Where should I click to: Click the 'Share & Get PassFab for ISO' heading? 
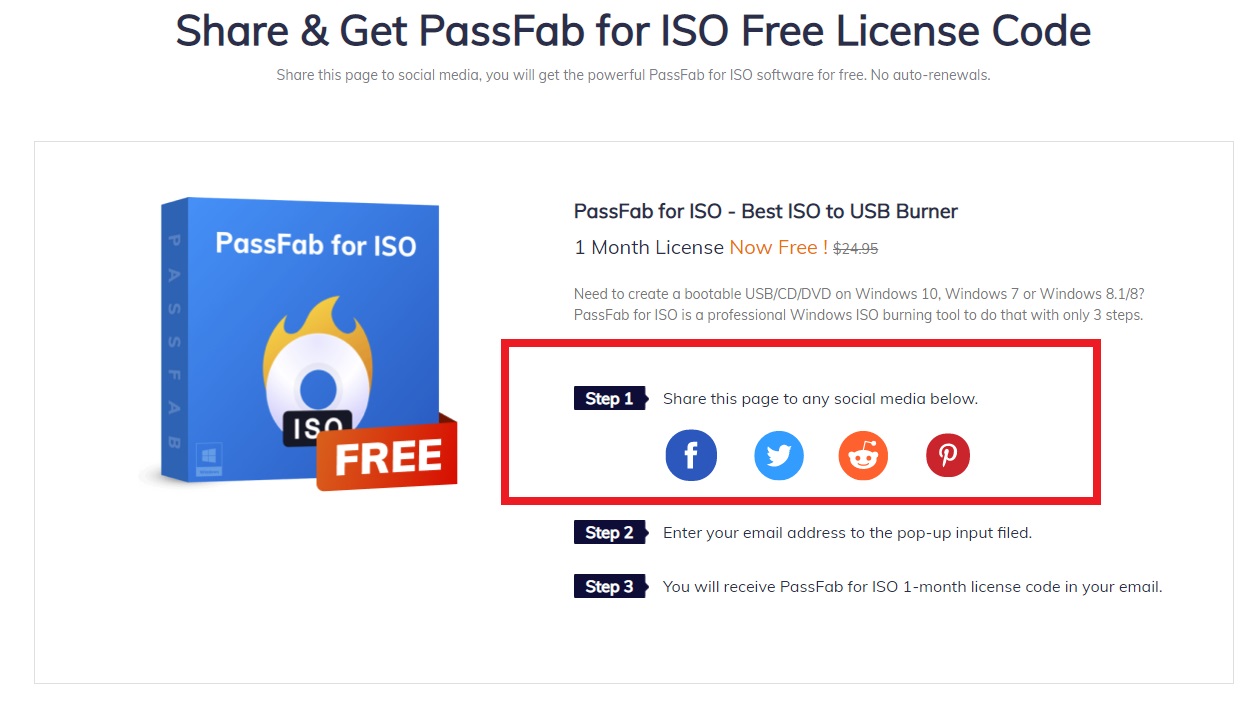coord(632,31)
